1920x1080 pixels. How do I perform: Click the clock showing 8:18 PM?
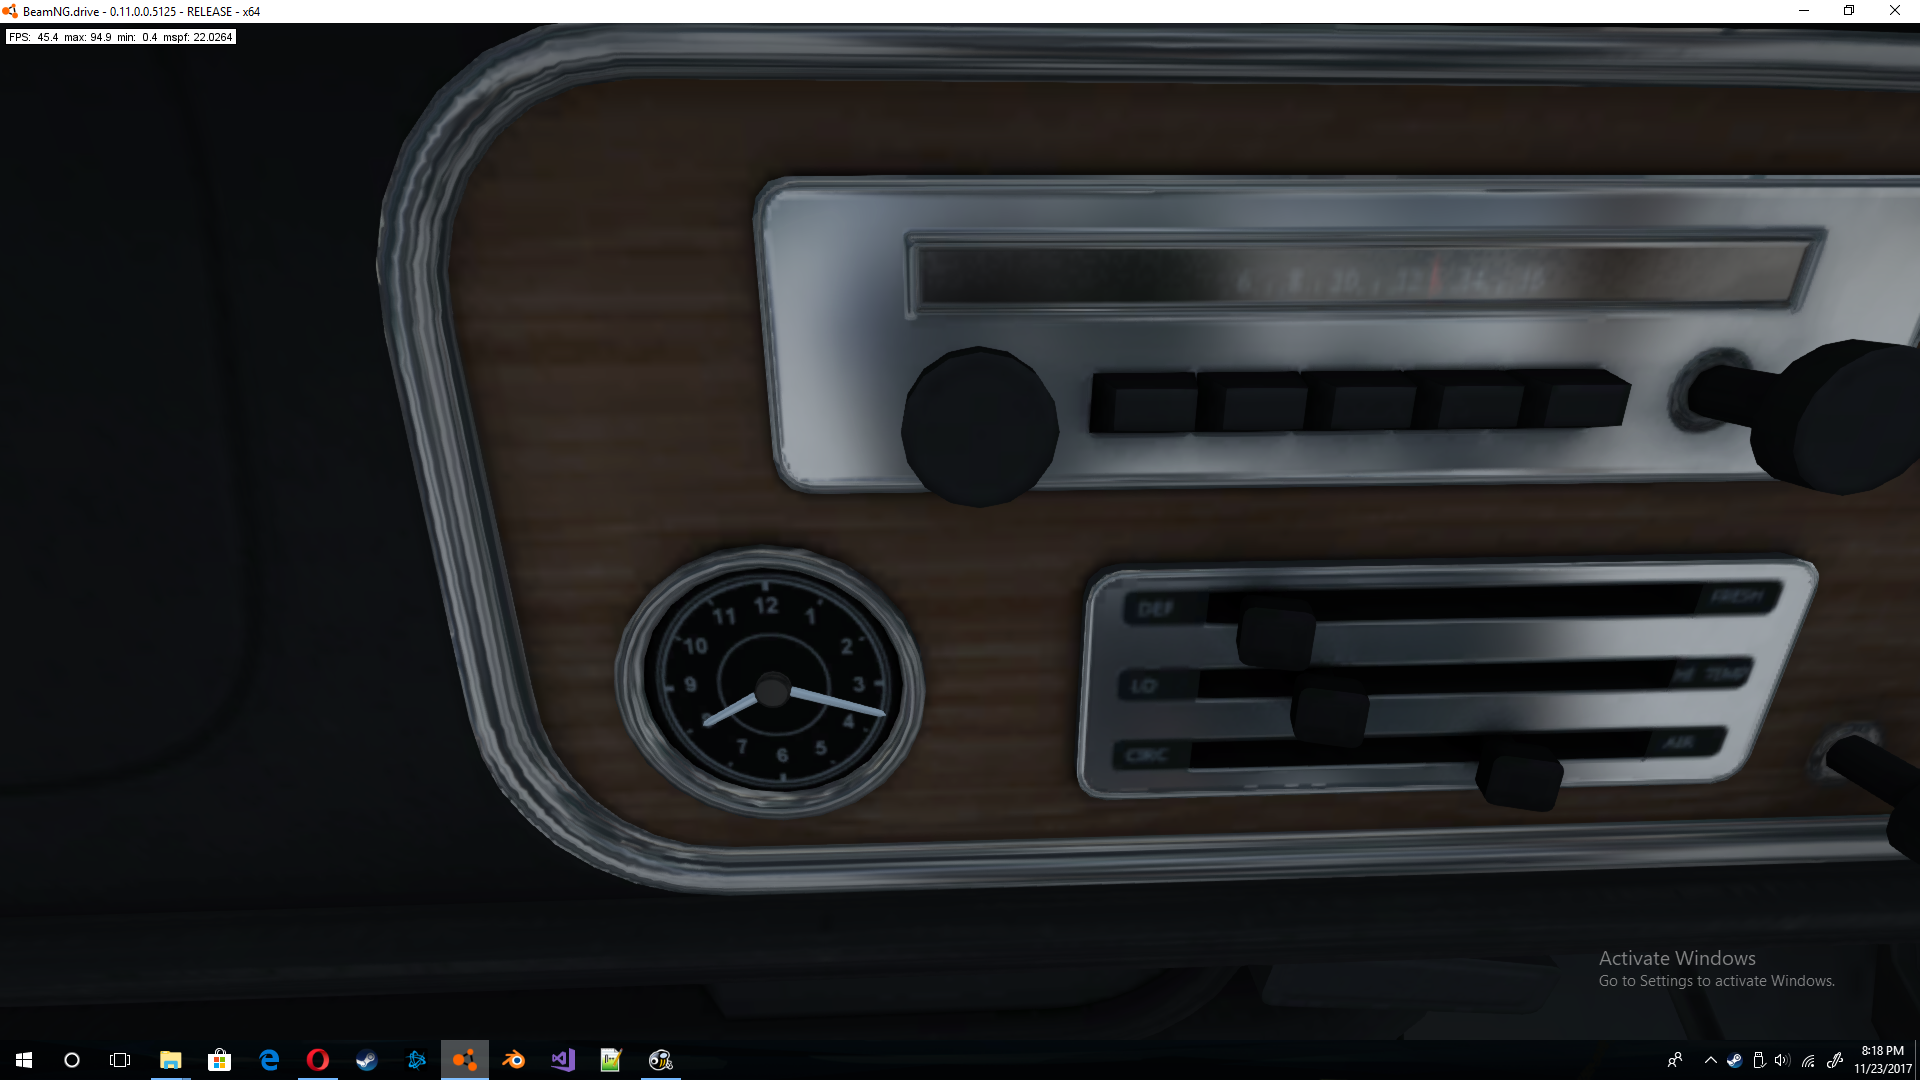pyautogui.click(x=1882, y=1060)
